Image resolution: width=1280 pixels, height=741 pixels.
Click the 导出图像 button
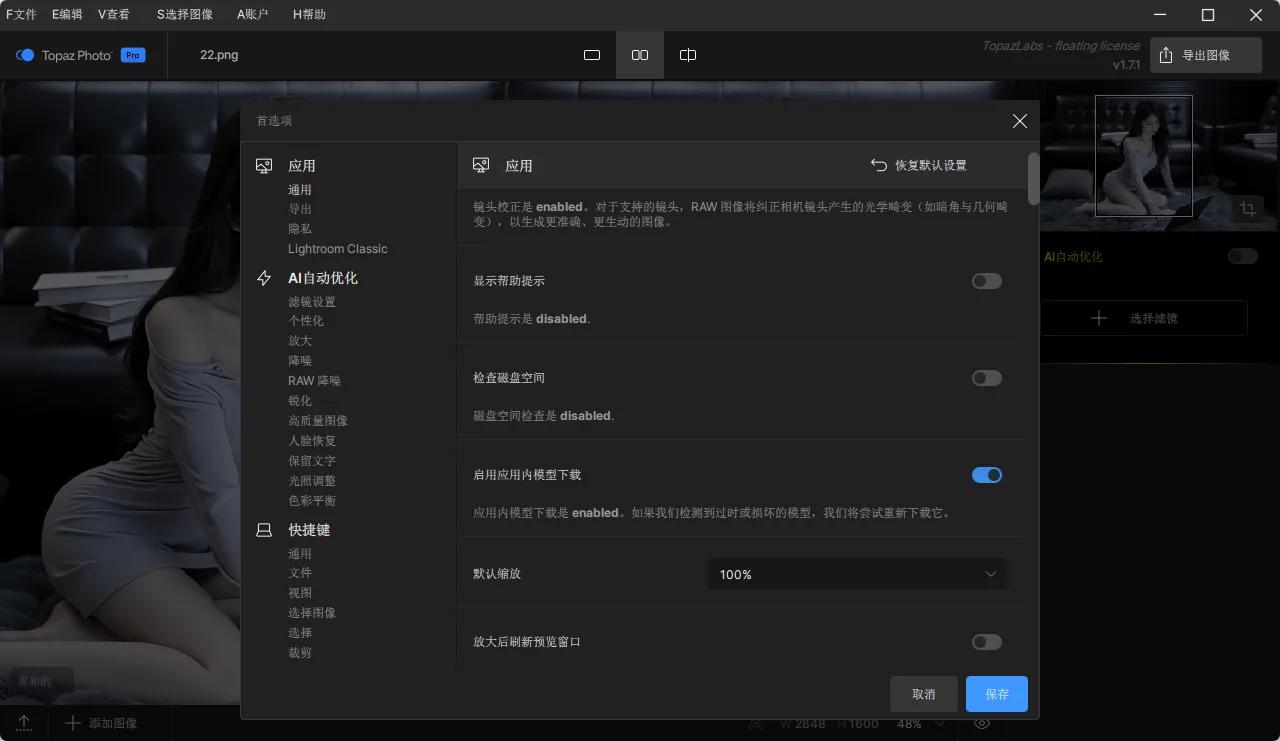pyautogui.click(x=1206, y=55)
